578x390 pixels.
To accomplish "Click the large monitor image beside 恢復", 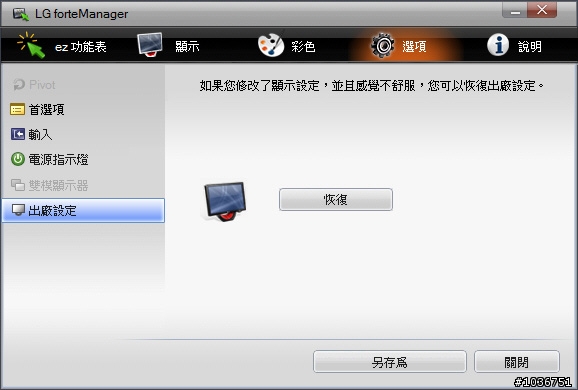I will click(224, 201).
